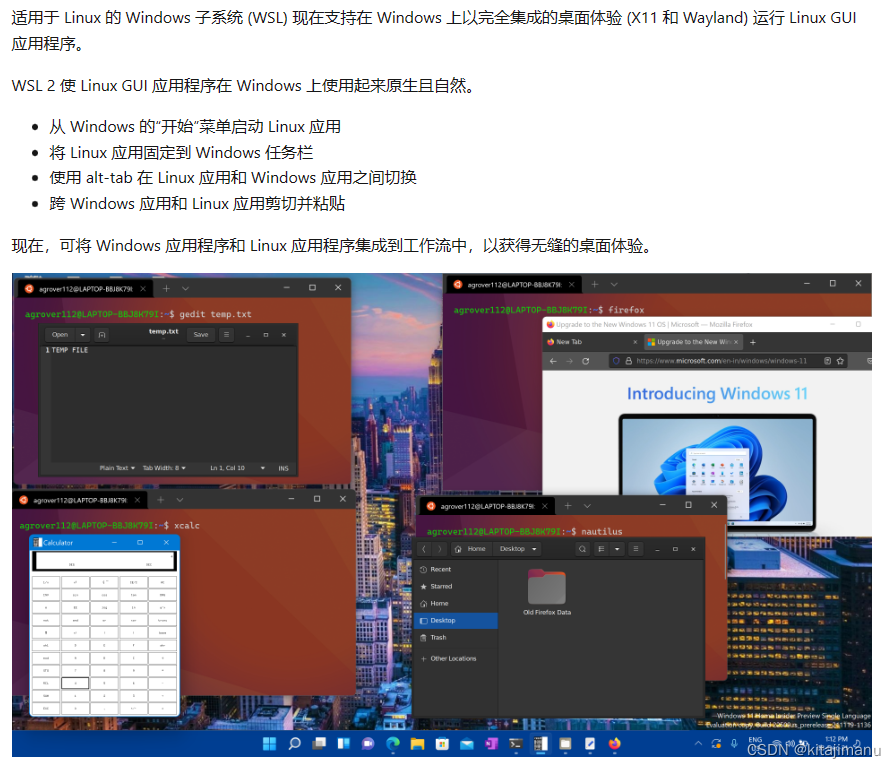Switch to Windows Terminal taskbar icon
The height and width of the screenshot is (768, 896).
(x=516, y=743)
